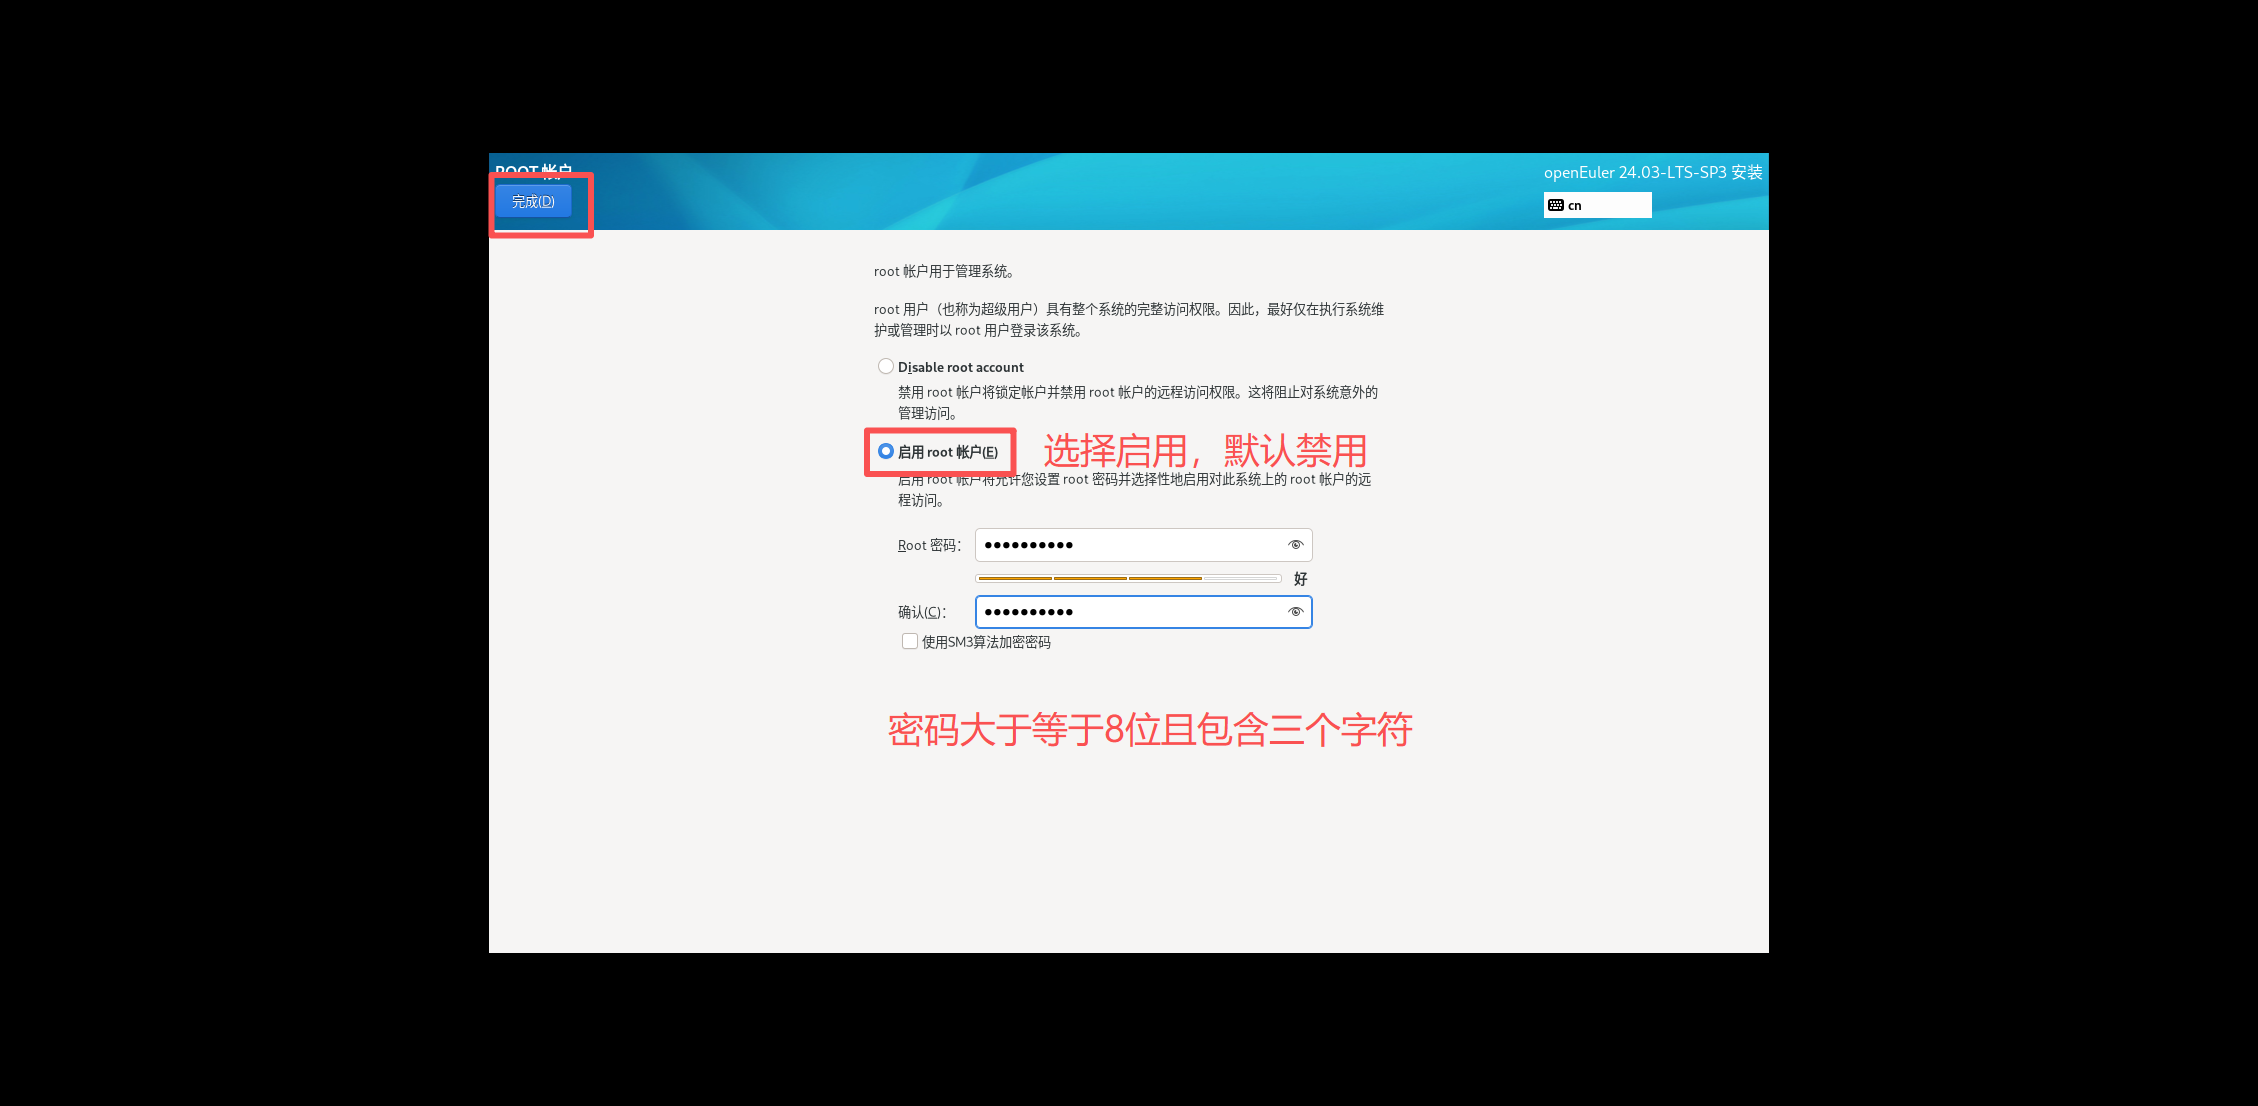Click the red 选择启用，默认禁用 annotation

(x=1204, y=451)
